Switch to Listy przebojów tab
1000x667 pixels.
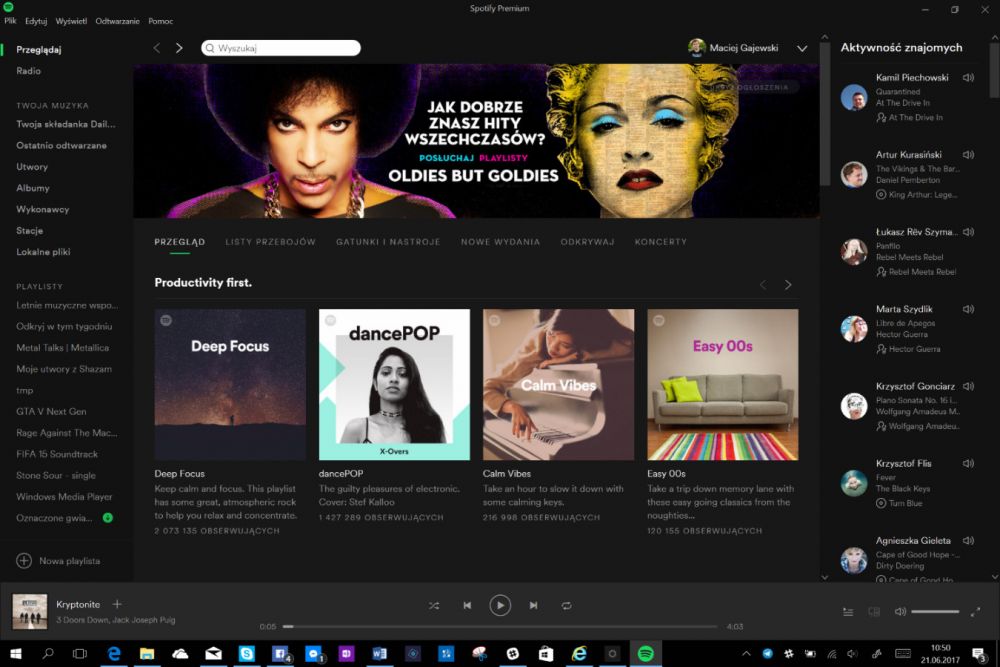click(270, 242)
